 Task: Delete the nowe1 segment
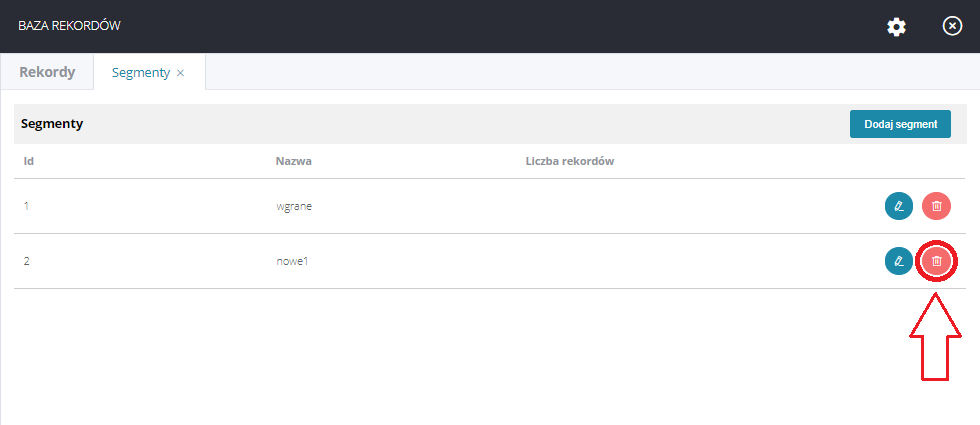[x=936, y=261]
